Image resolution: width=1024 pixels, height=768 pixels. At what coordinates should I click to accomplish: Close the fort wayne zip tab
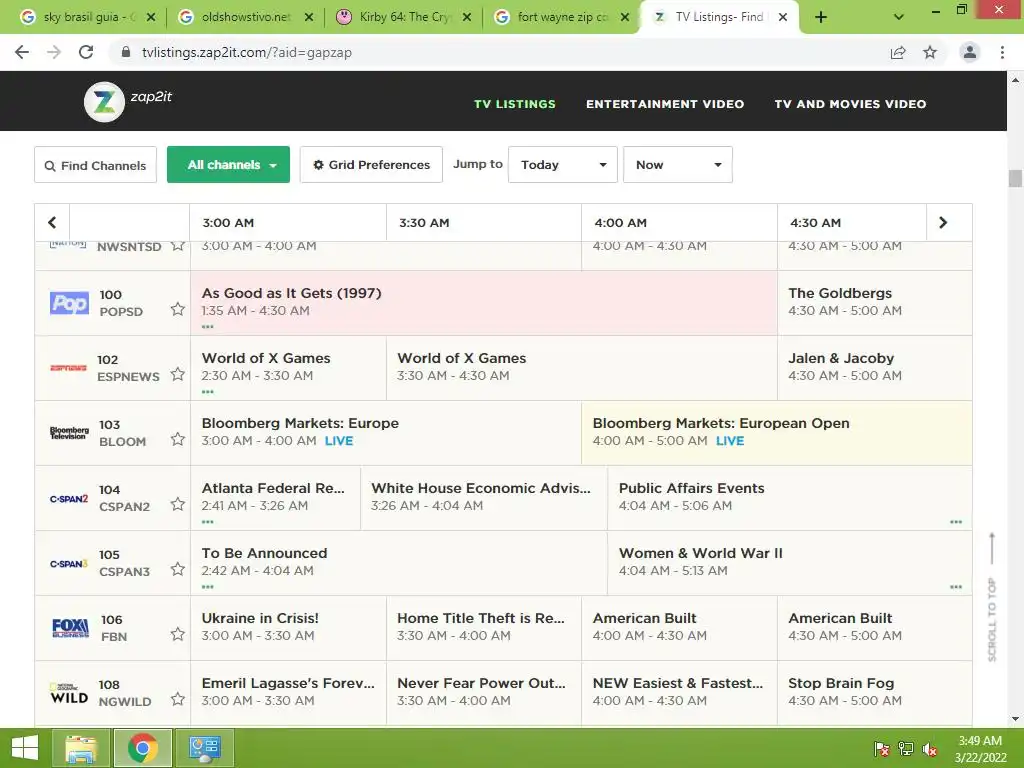624,17
